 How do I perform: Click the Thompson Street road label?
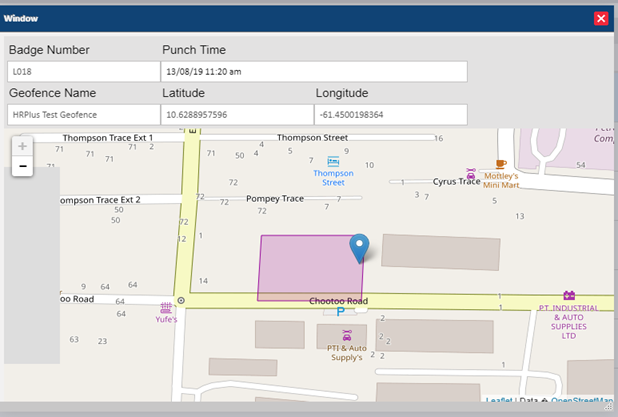tap(312, 138)
